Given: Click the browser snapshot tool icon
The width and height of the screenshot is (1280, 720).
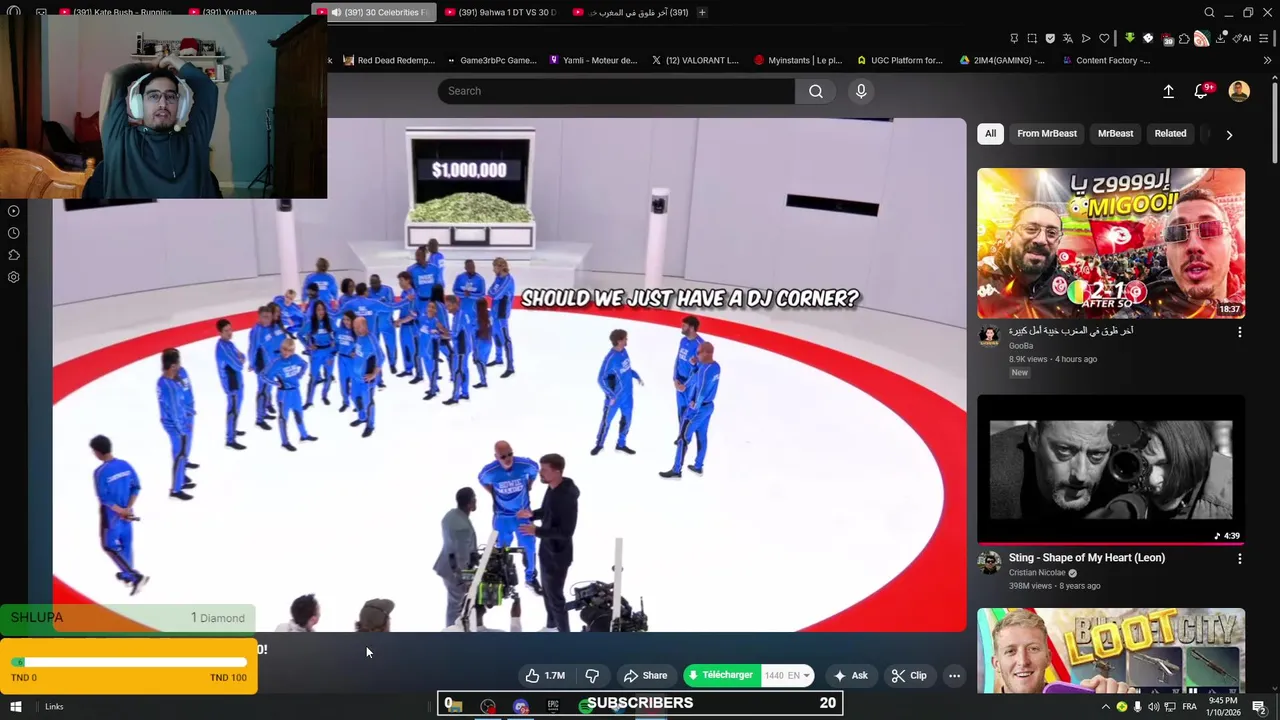Looking at the screenshot, I should pos(1032,38).
